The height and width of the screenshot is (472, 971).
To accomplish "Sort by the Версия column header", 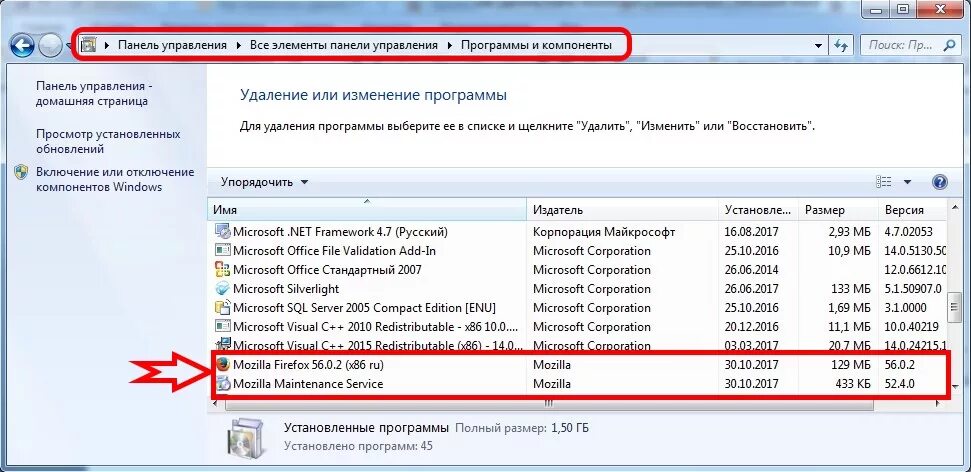I will point(912,210).
